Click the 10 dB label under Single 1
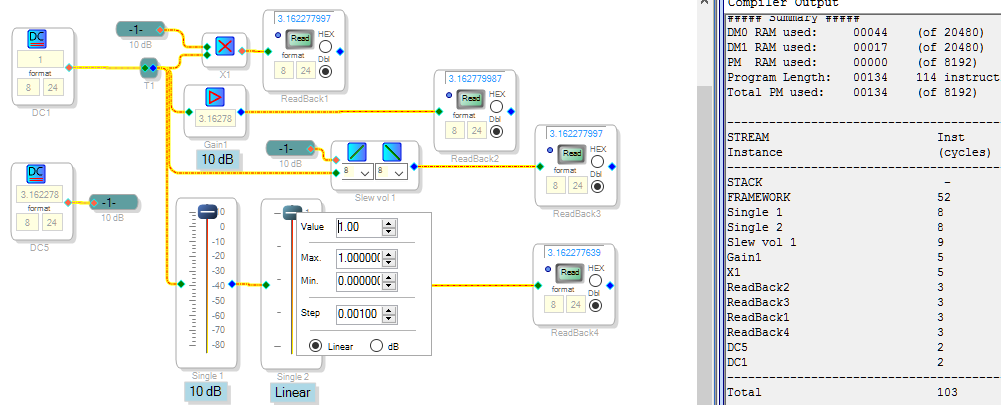The width and height of the screenshot is (1001, 405). [207, 391]
